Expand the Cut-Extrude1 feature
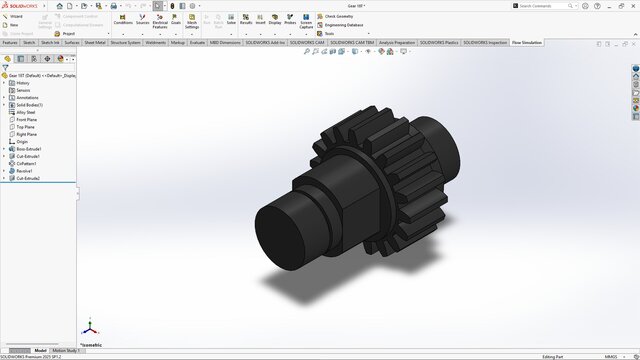640x360 pixels. pyautogui.click(x=4, y=156)
